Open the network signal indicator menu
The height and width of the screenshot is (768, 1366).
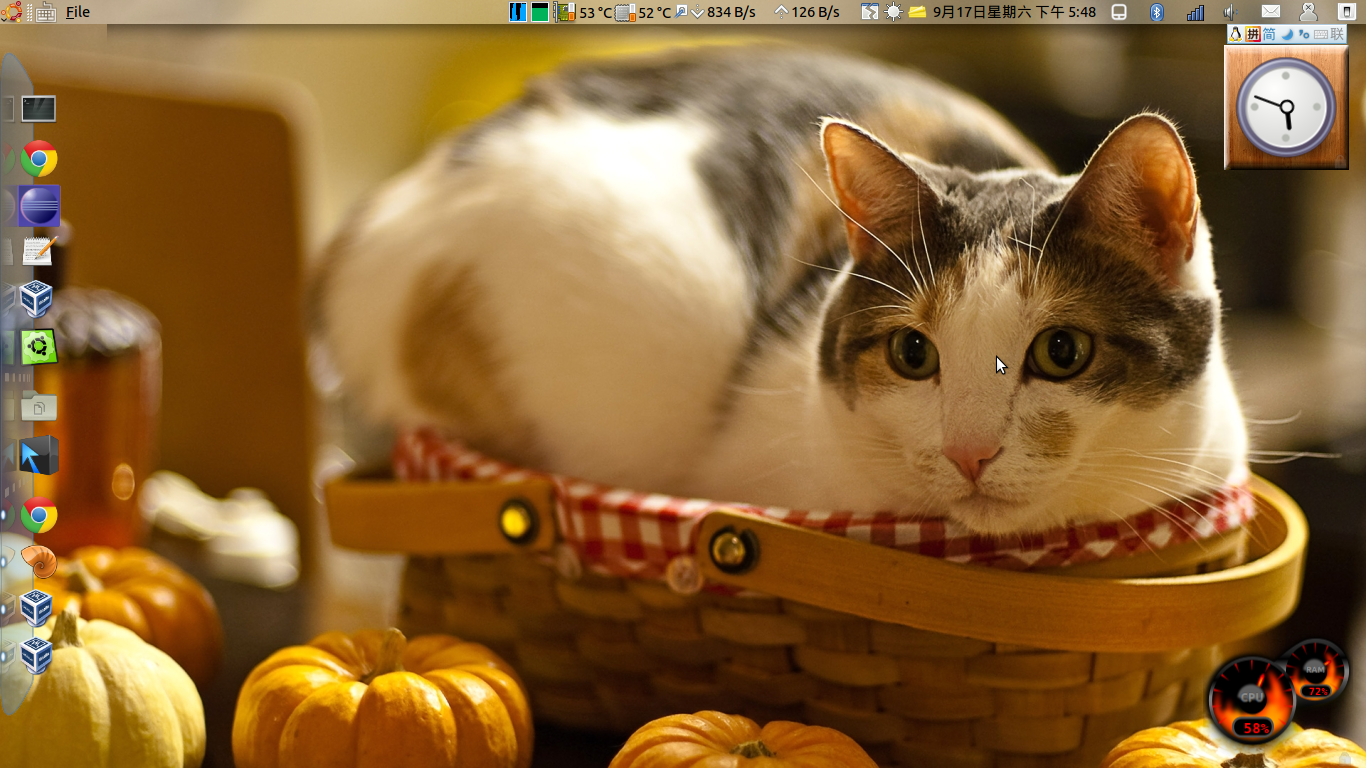[1195, 12]
